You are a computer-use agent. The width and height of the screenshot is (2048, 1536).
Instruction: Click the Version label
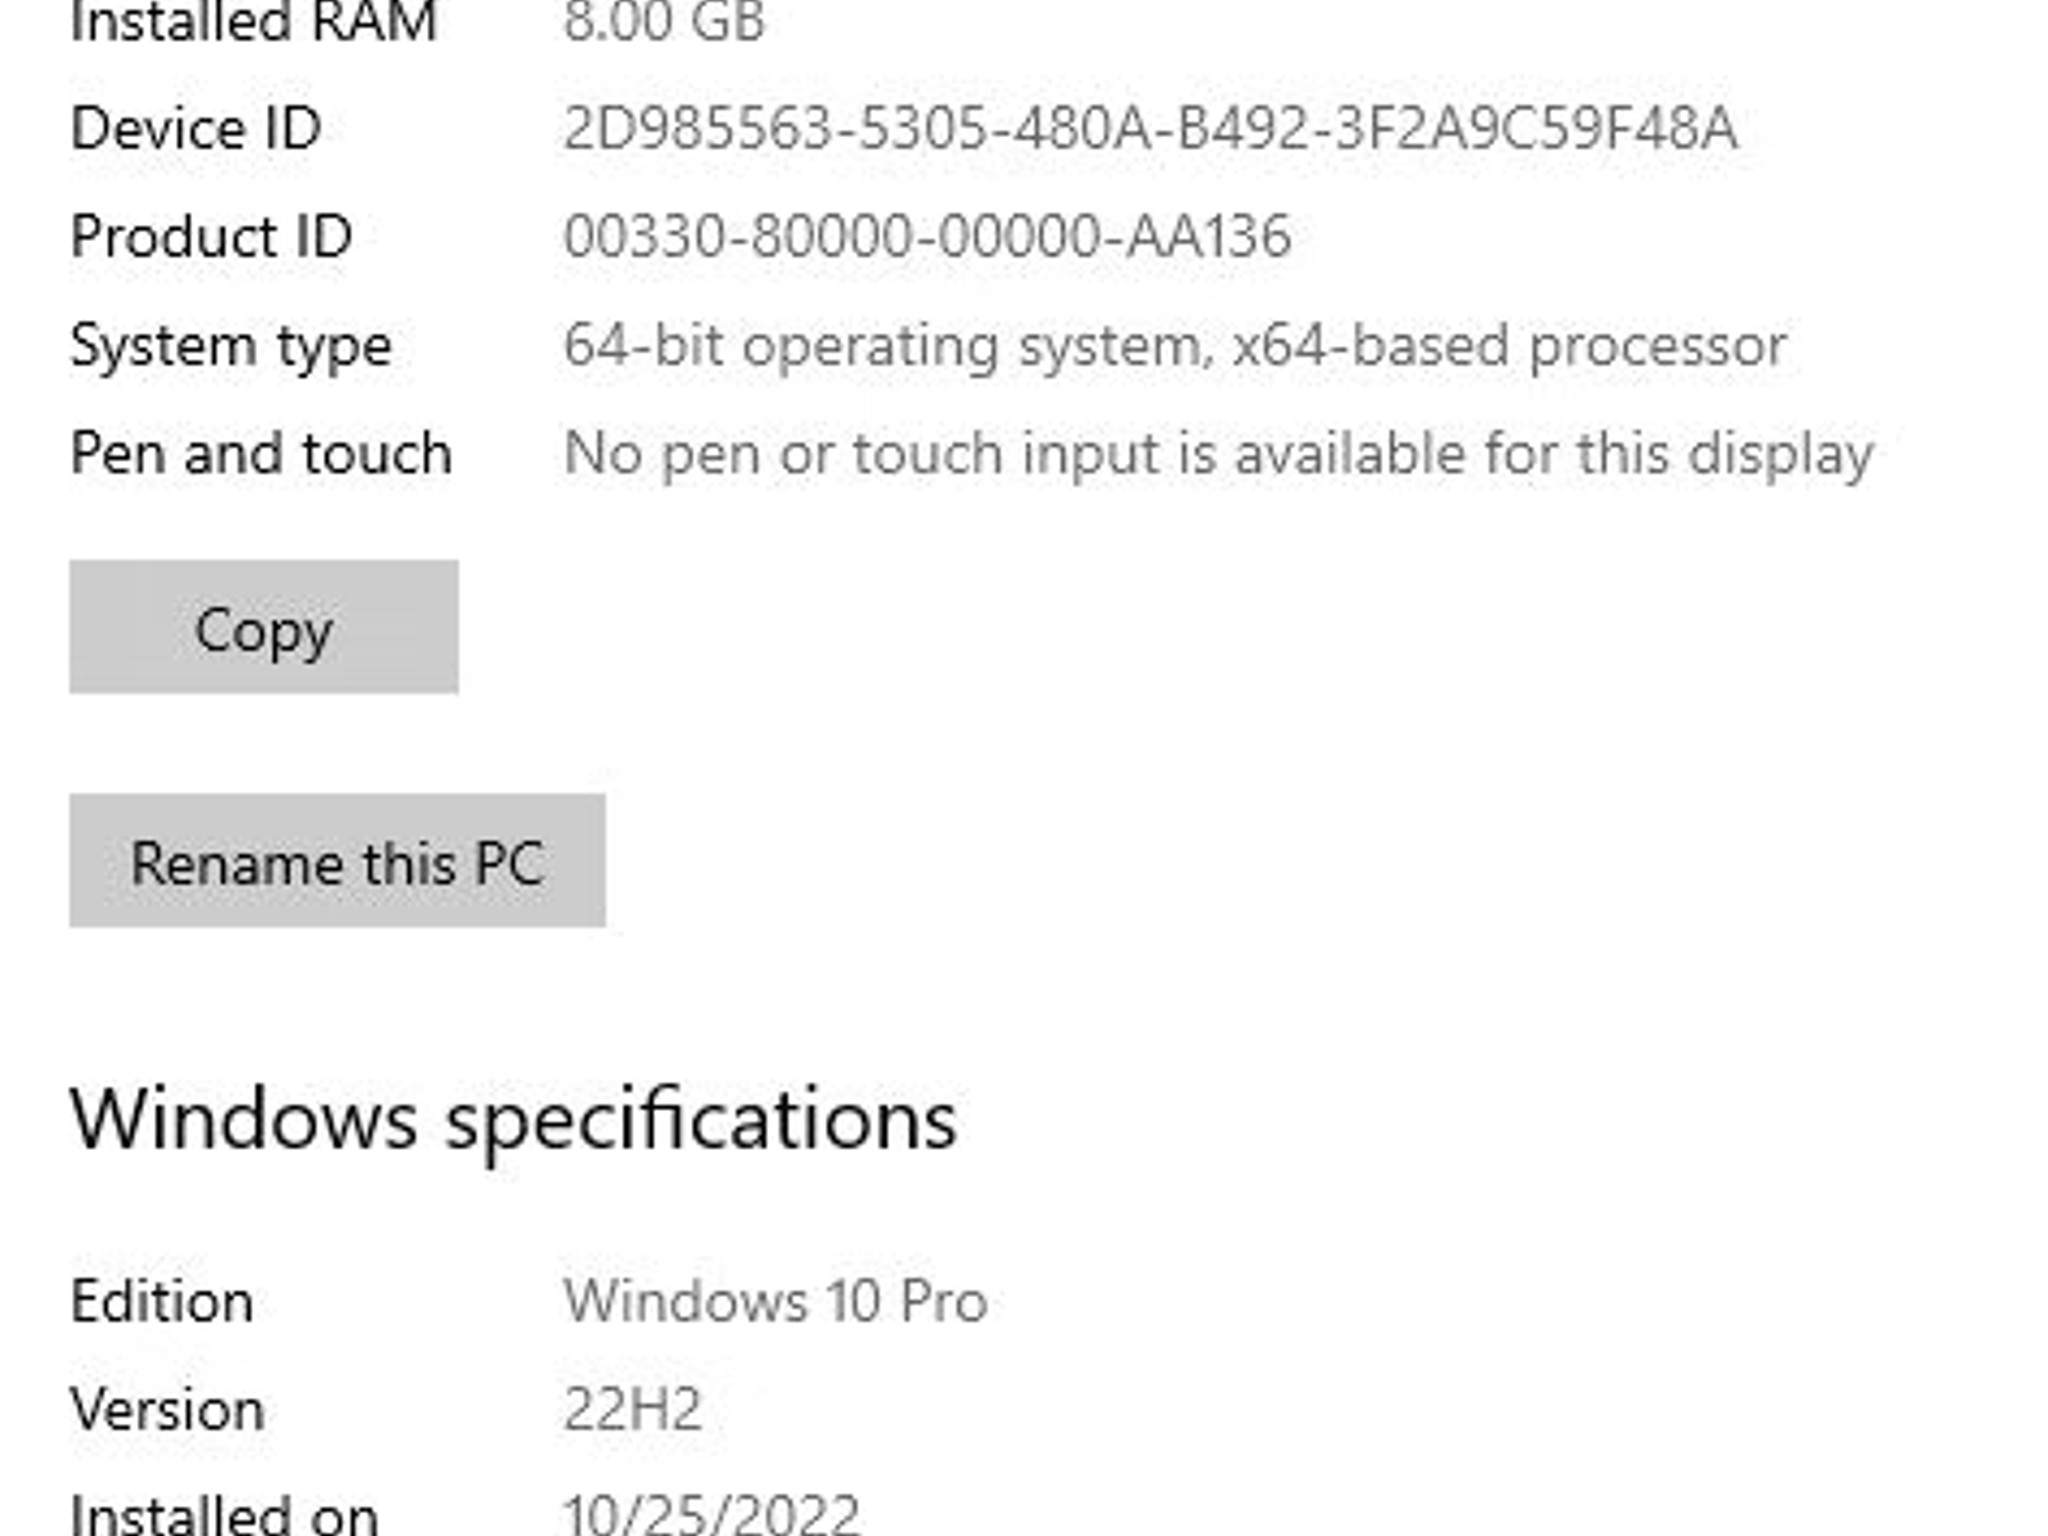coord(168,1410)
